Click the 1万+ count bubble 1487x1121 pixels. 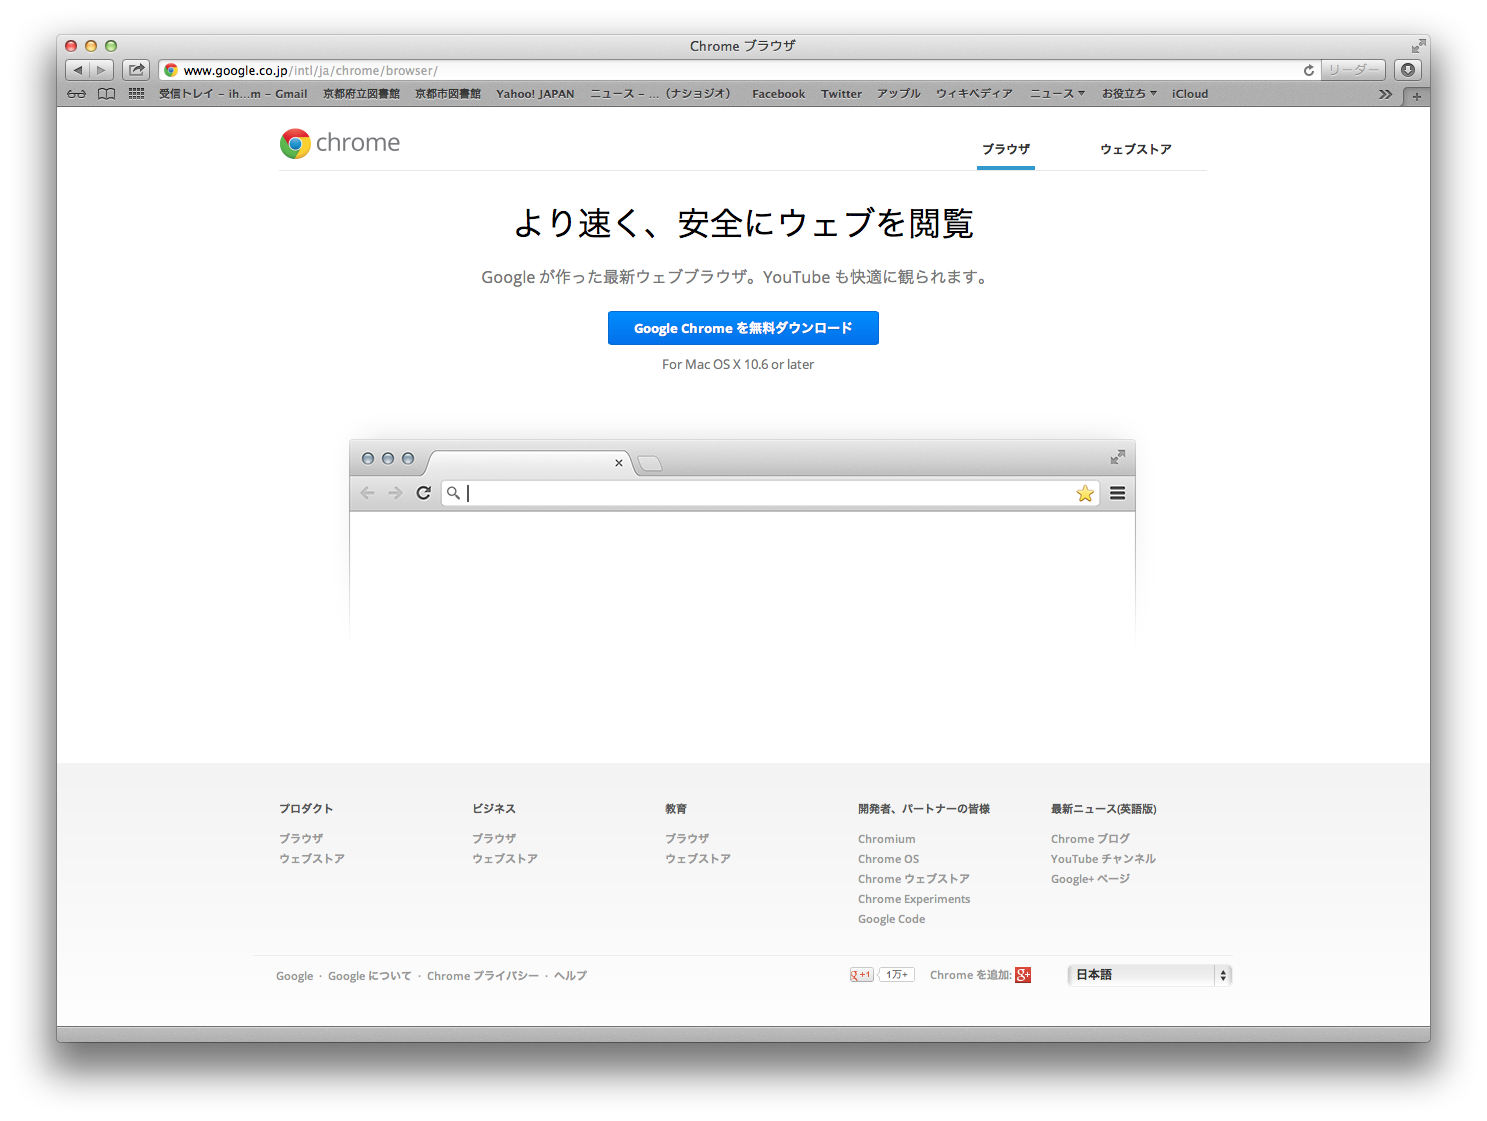(x=896, y=975)
